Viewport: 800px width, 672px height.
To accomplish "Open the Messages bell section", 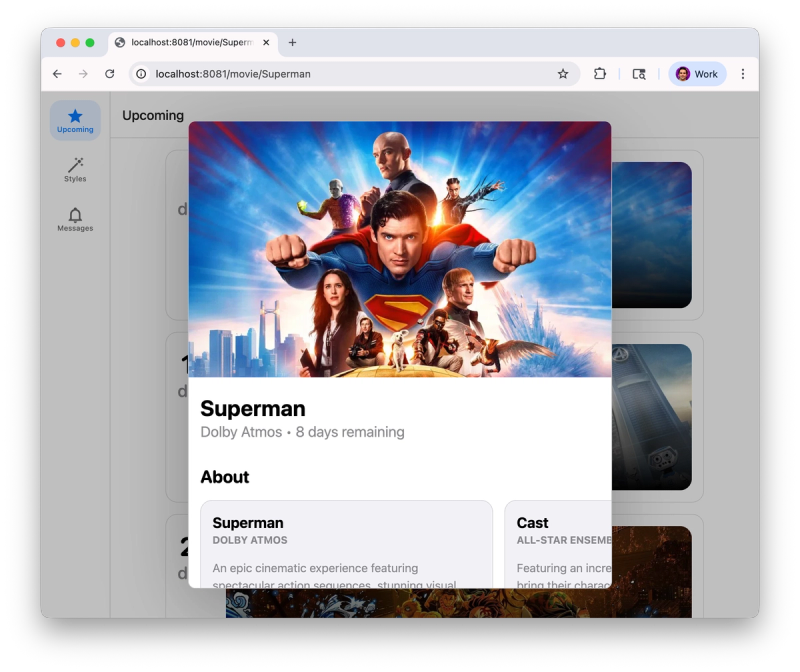I will (x=74, y=218).
